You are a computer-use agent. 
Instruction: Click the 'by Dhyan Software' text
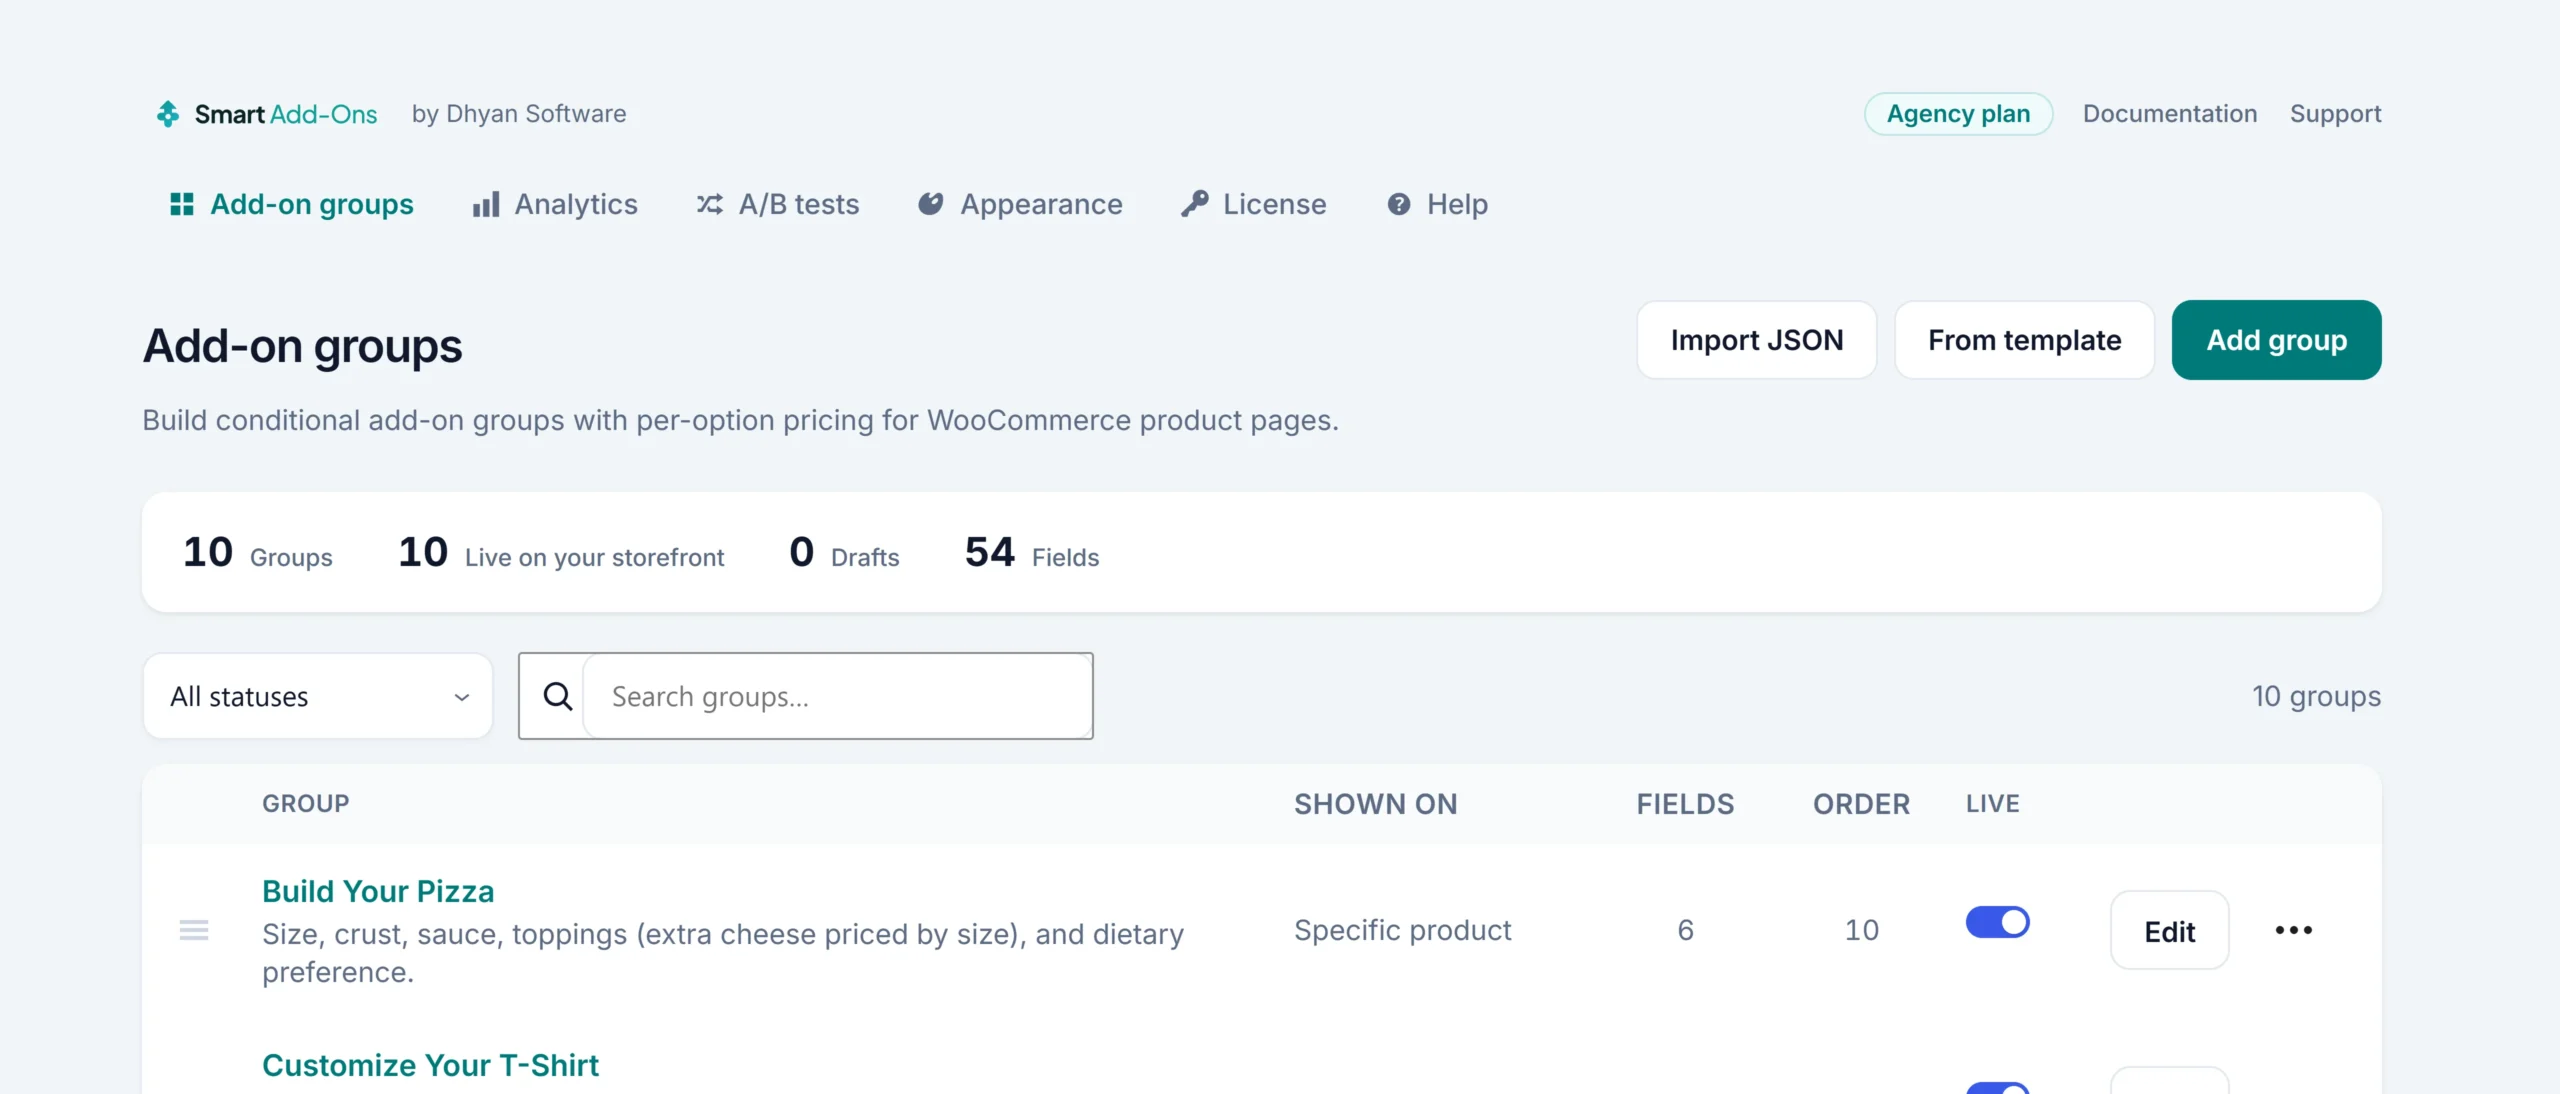pos(519,114)
